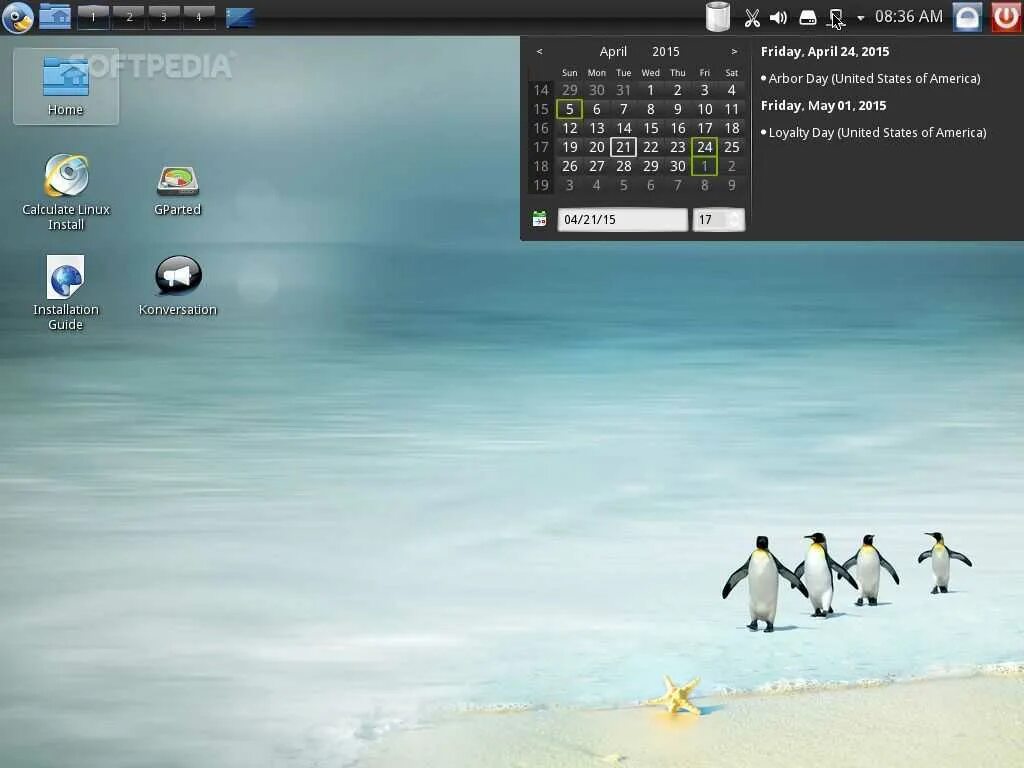Click the 04/21/15 date input field
The image size is (1024, 768).
pyautogui.click(x=622, y=219)
